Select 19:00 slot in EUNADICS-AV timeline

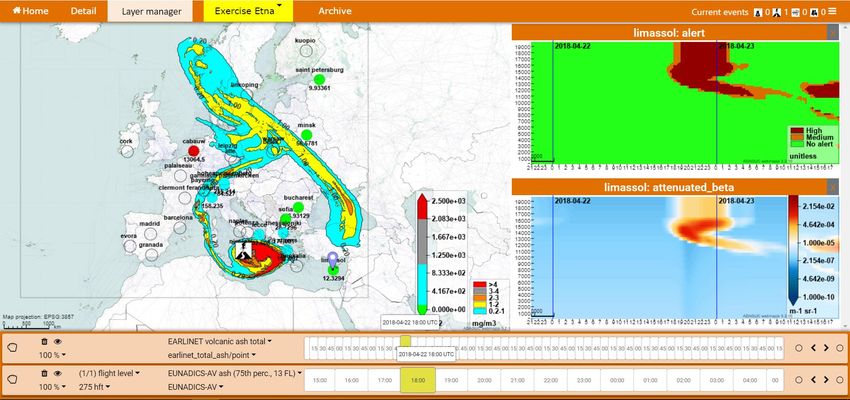point(451,380)
